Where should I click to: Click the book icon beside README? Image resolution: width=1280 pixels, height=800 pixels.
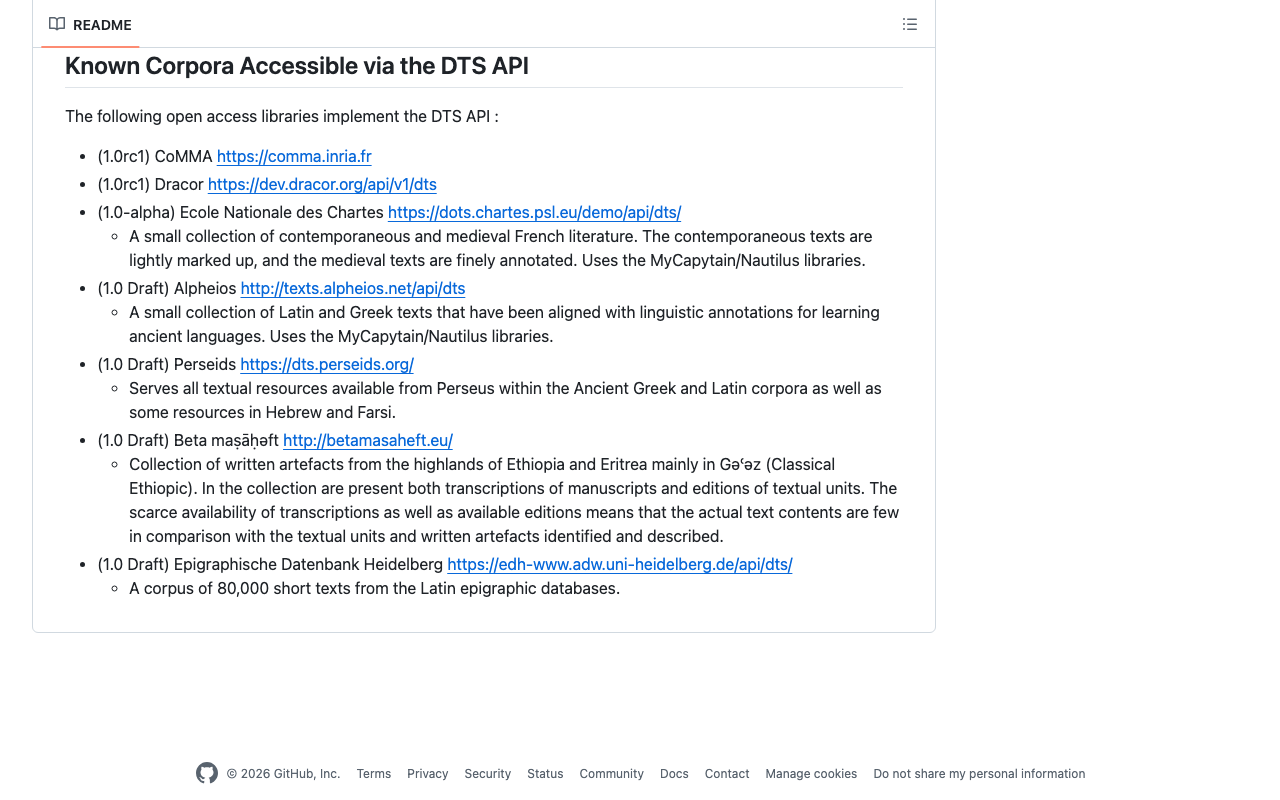pos(56,23)
